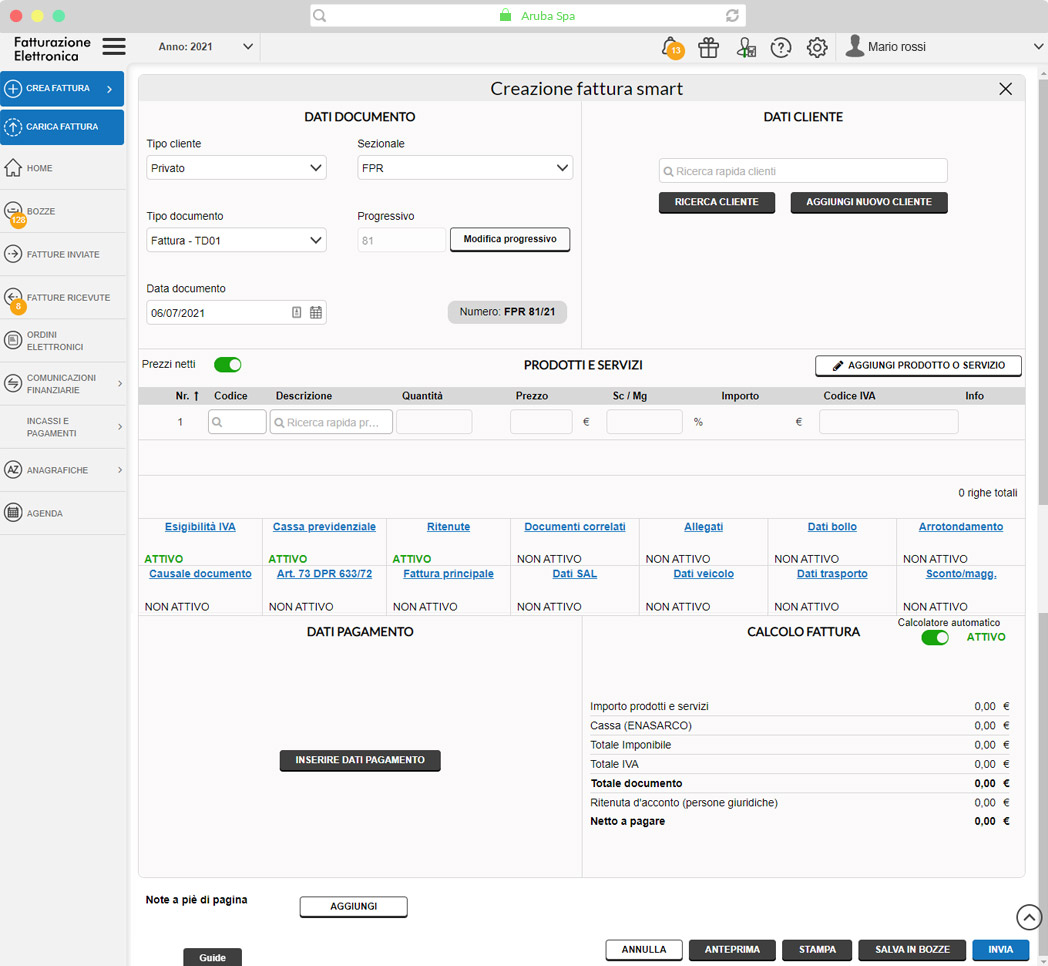1048x966 pixels.
Task: Open the help question mark icon
Action: click(781, 47)
